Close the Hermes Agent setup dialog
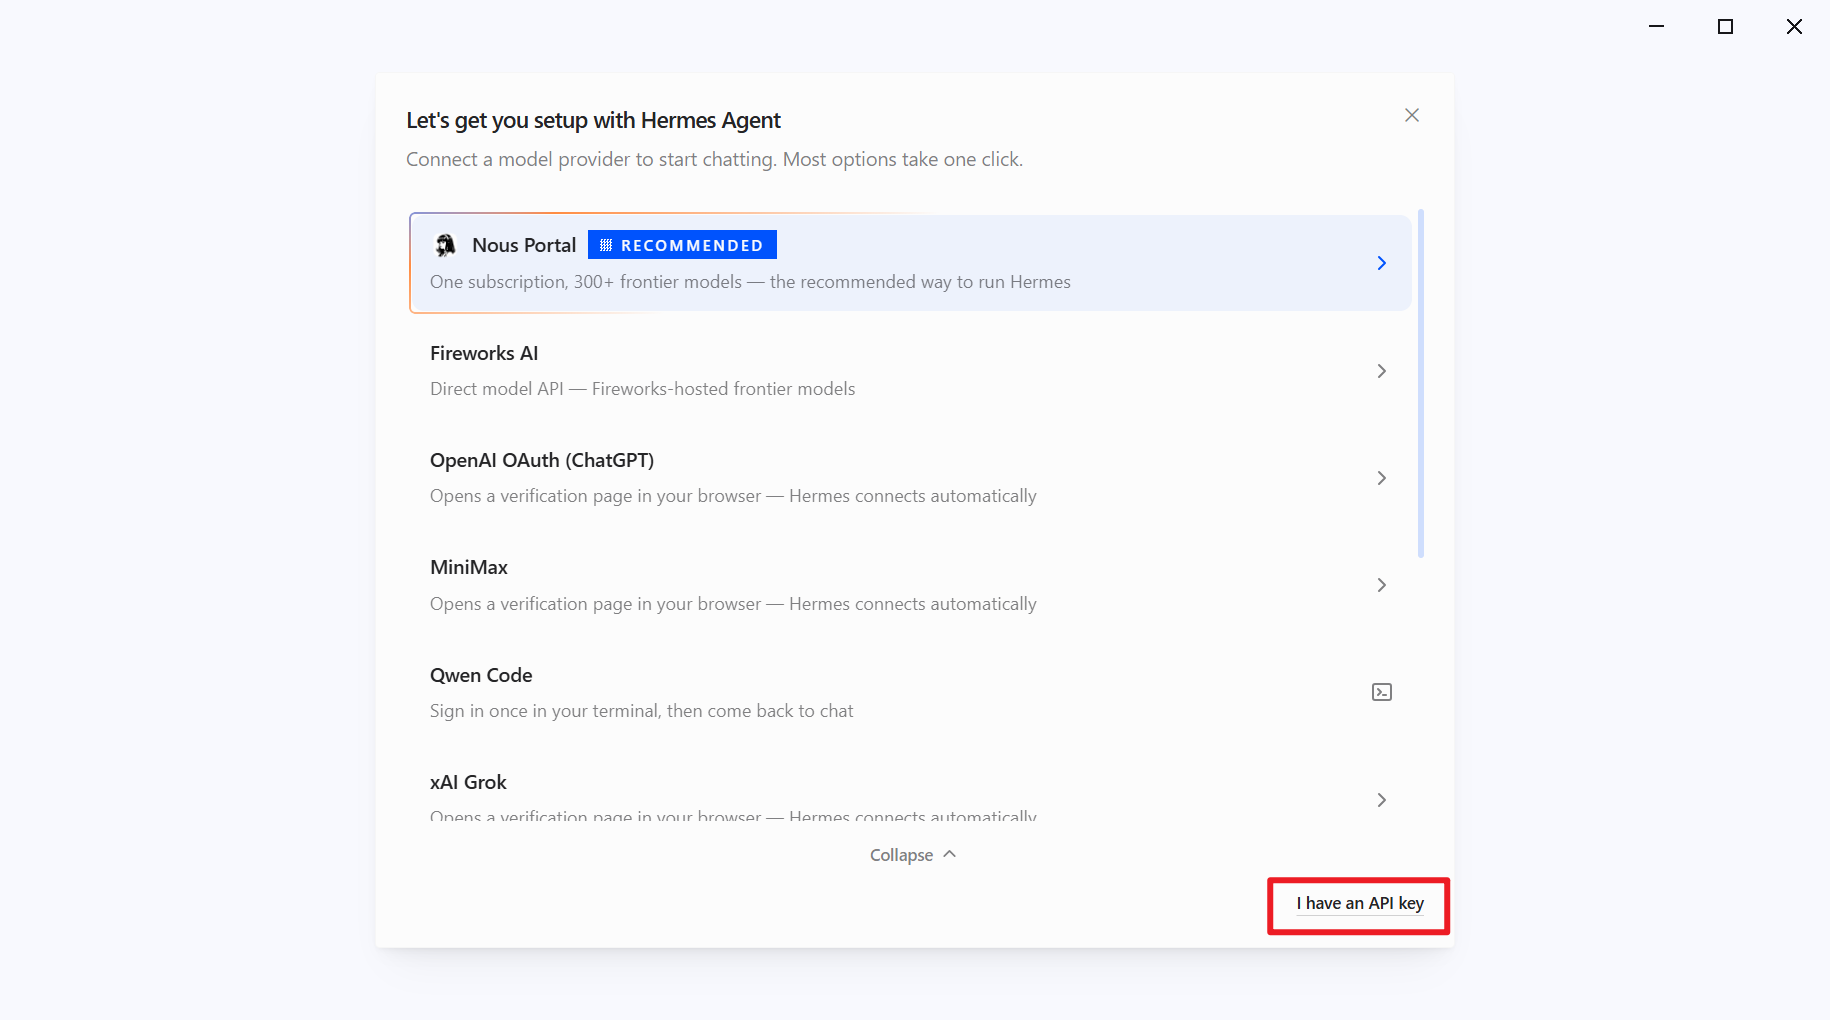1830x1020 pixels. (1412, 115)
